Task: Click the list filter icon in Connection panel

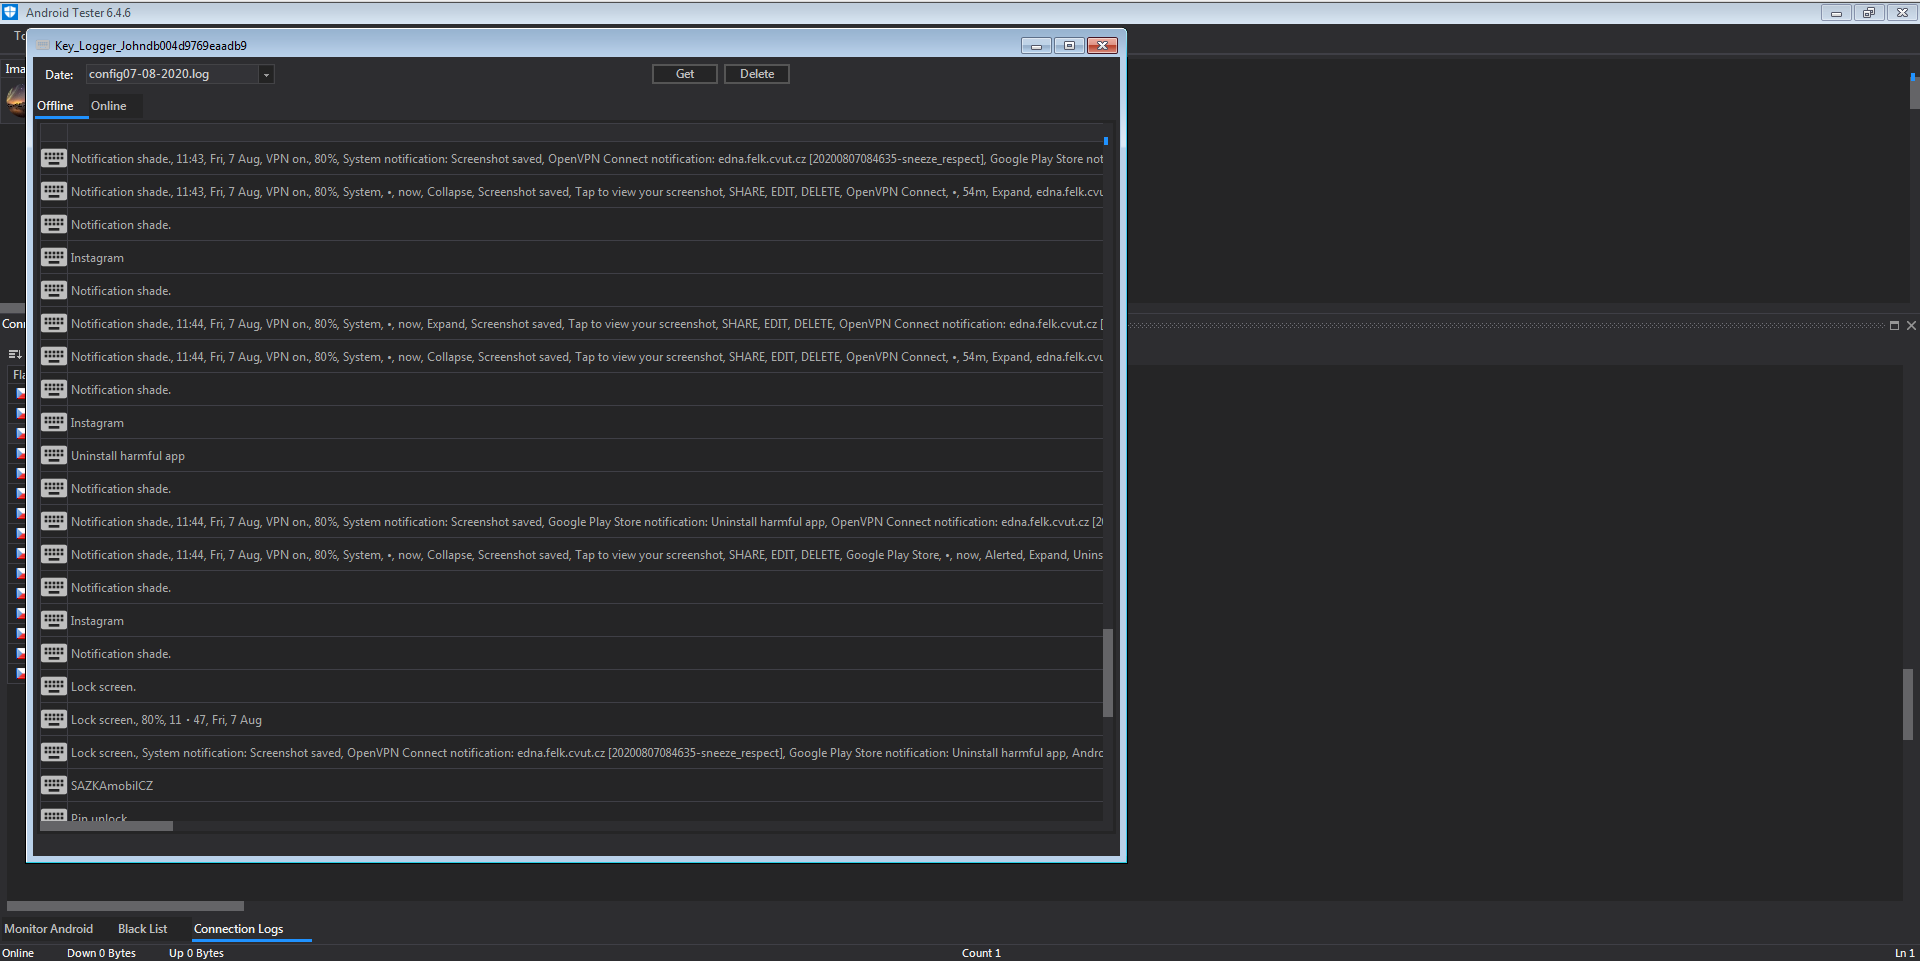Action: click(15, 354)
